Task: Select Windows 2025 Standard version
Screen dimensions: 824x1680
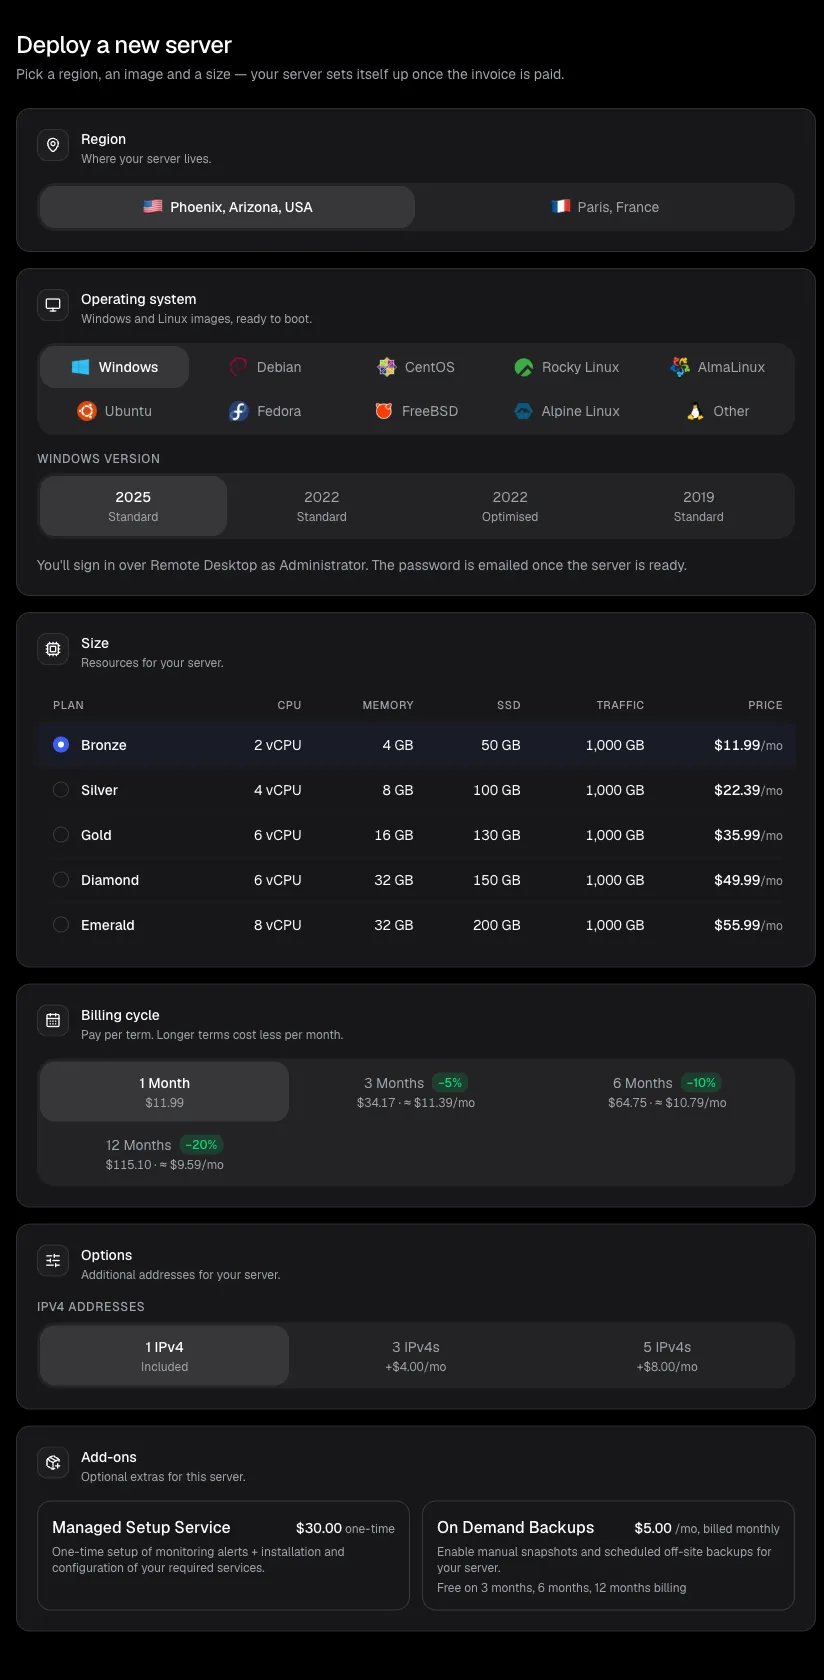Action: (133, 506)
